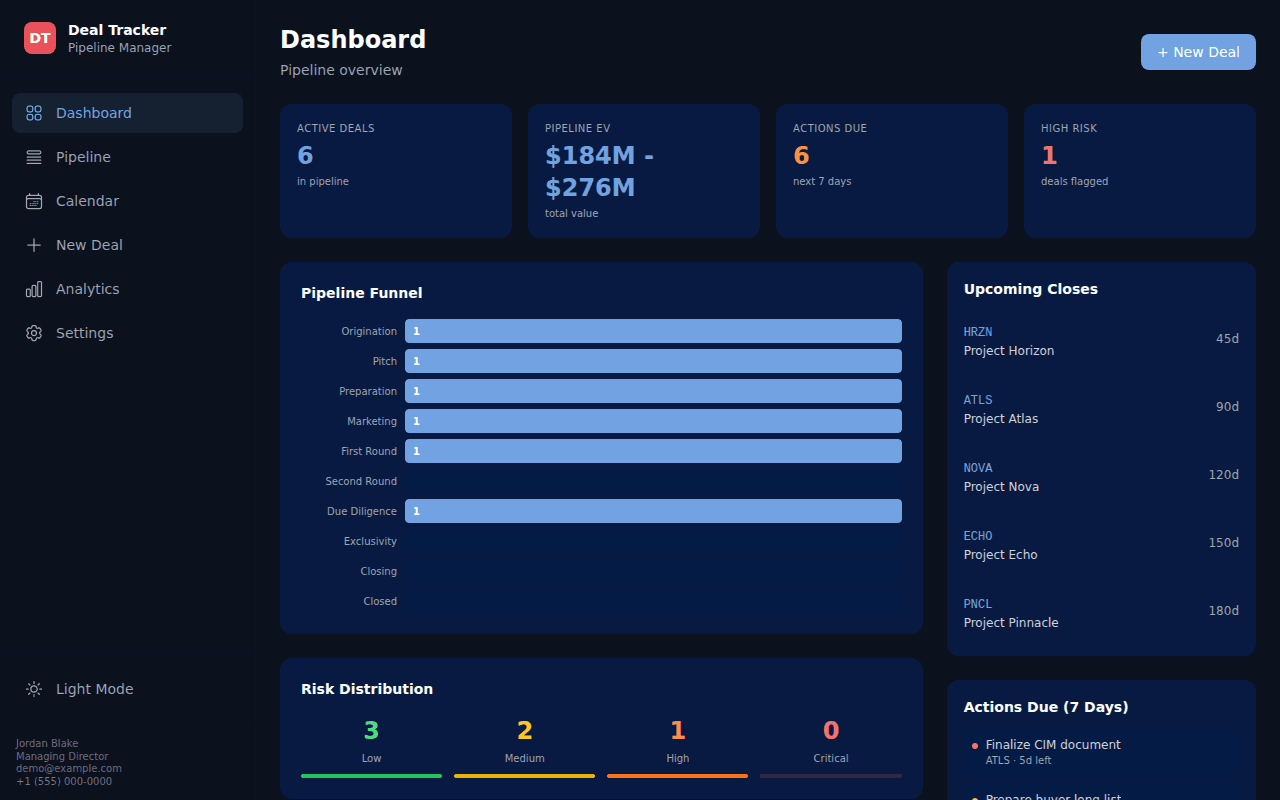Open the Pipeline menu item

[x=127, y=157]
